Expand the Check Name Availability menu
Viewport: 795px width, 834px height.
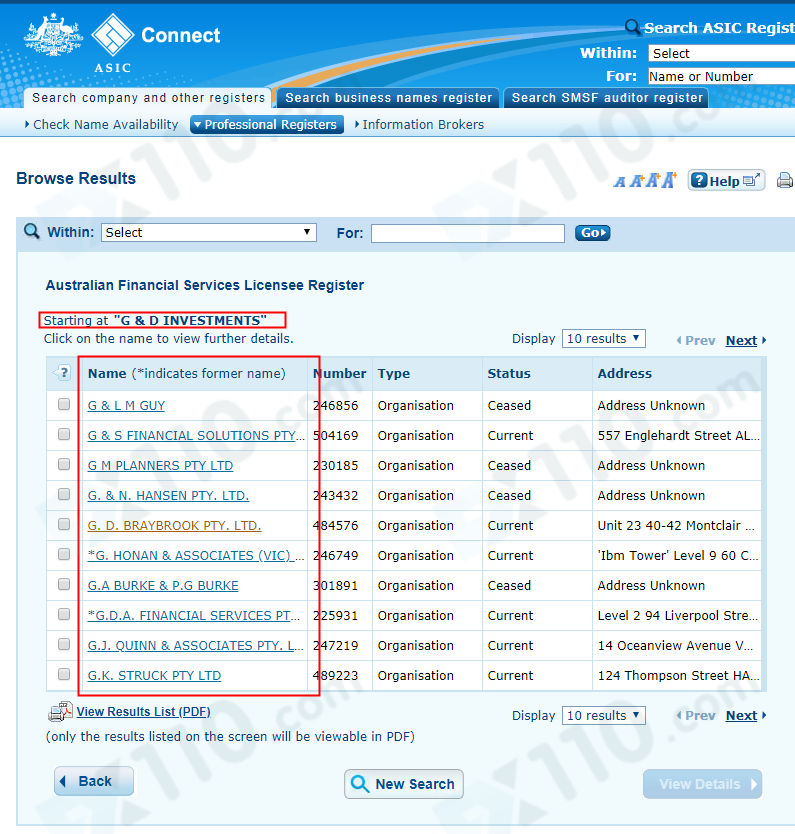pos(102,124)
